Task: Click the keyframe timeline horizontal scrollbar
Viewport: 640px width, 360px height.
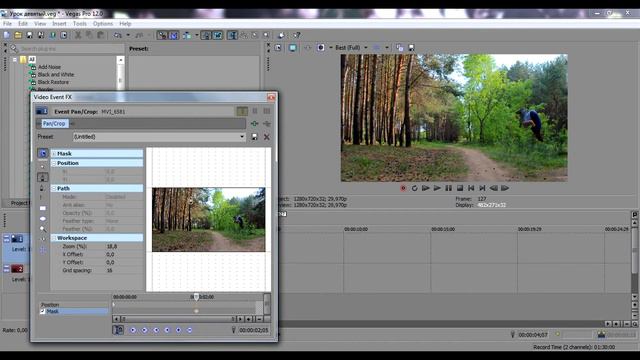Action: pyautogui.click(x=178, y=319)
